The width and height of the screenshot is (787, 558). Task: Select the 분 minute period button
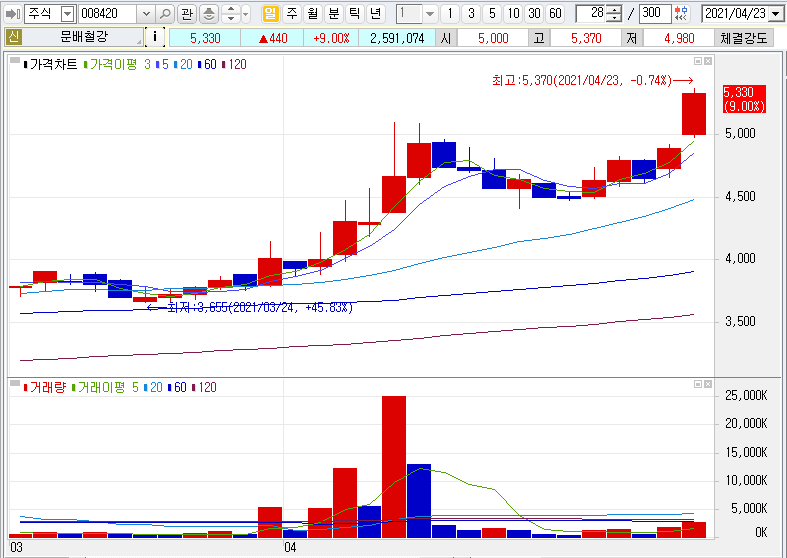[334, 14]
